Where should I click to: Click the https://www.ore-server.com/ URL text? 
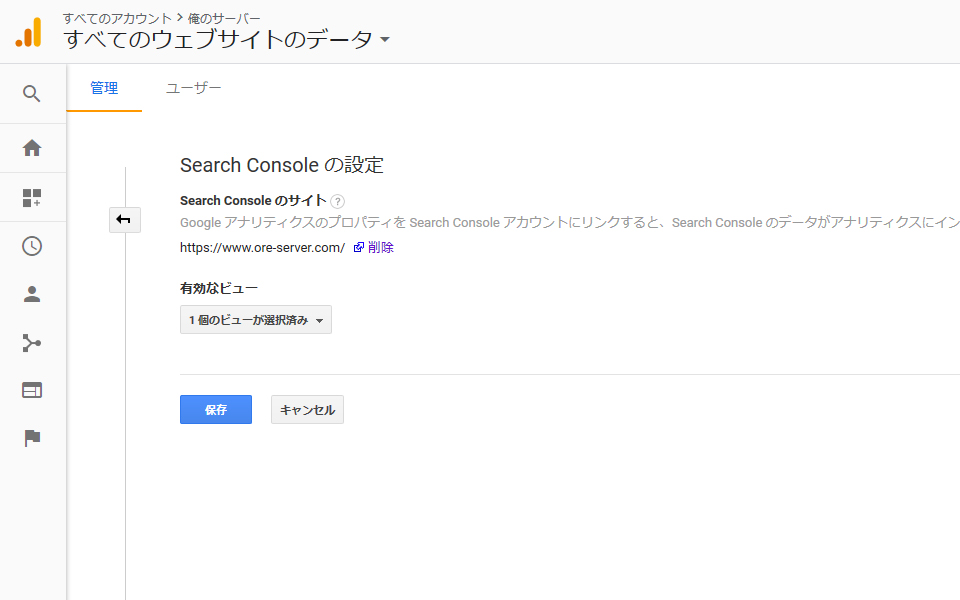263,247
